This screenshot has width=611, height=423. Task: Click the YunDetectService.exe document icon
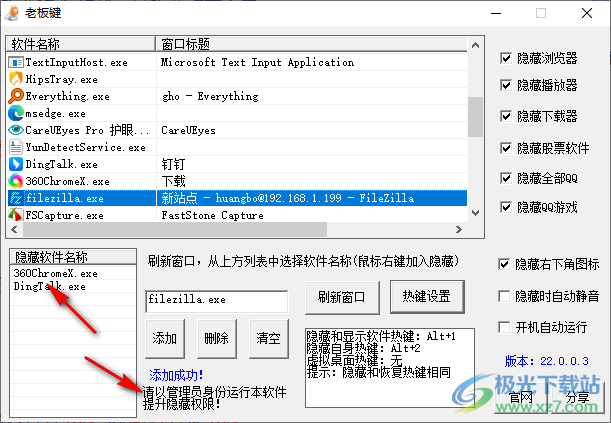click(16, 147)
